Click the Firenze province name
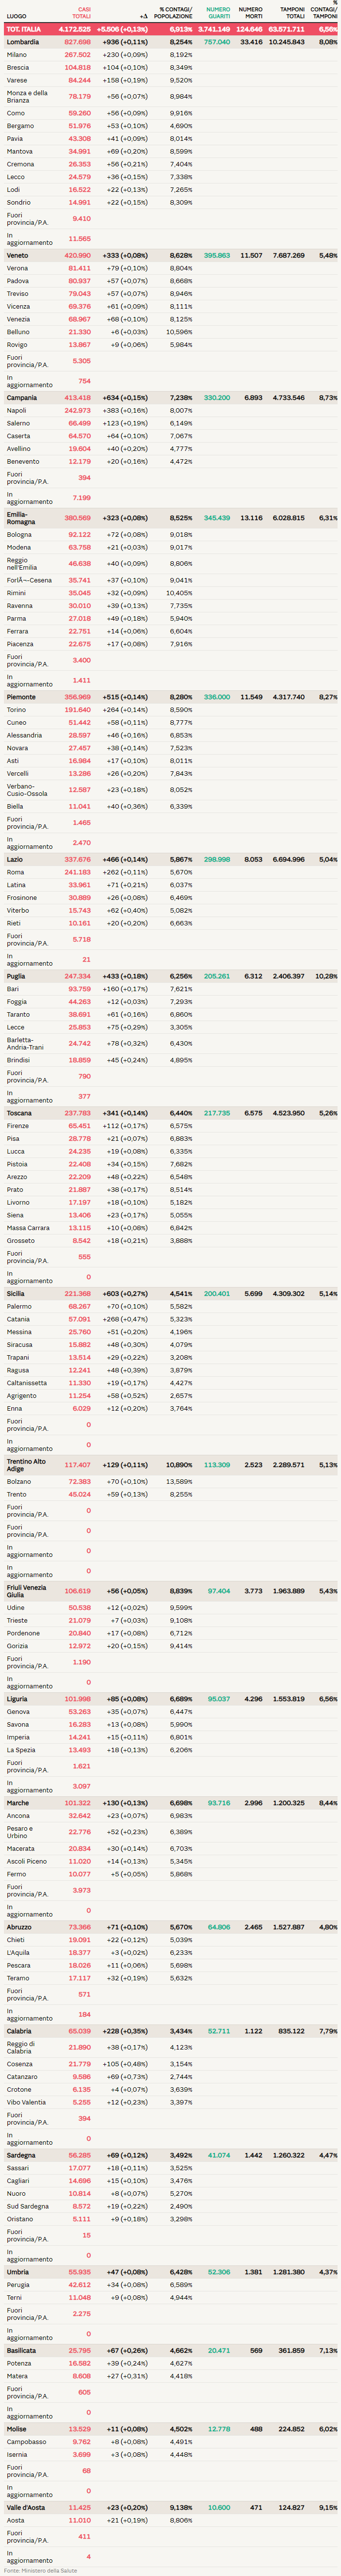Screen dimensions: 341x2576 pos(18,1126)
